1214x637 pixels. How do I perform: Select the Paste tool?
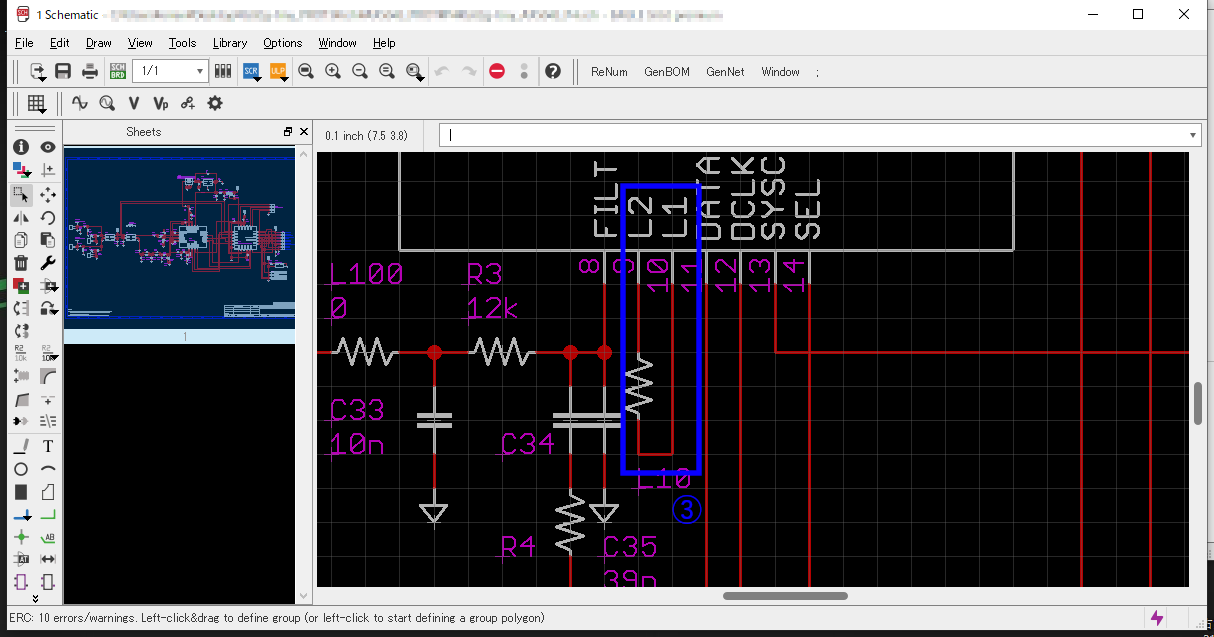pos(47,240)
